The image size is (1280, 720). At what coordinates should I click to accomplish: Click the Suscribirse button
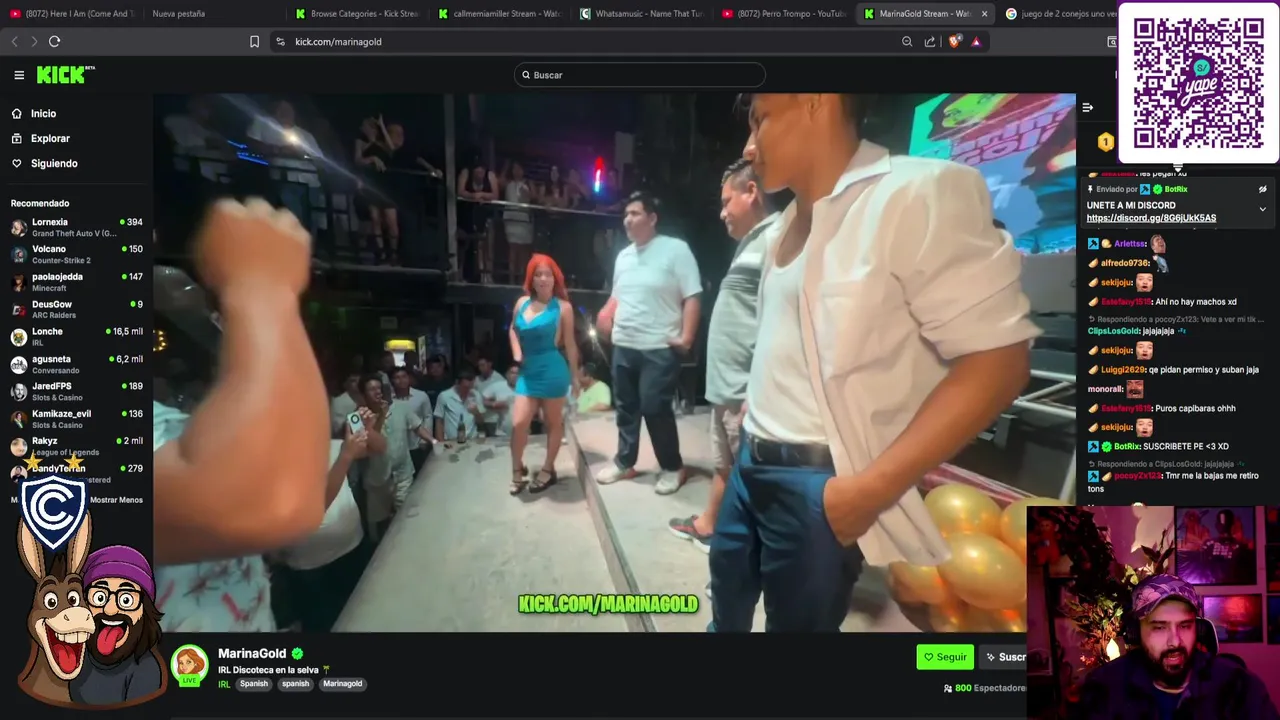1004,657
